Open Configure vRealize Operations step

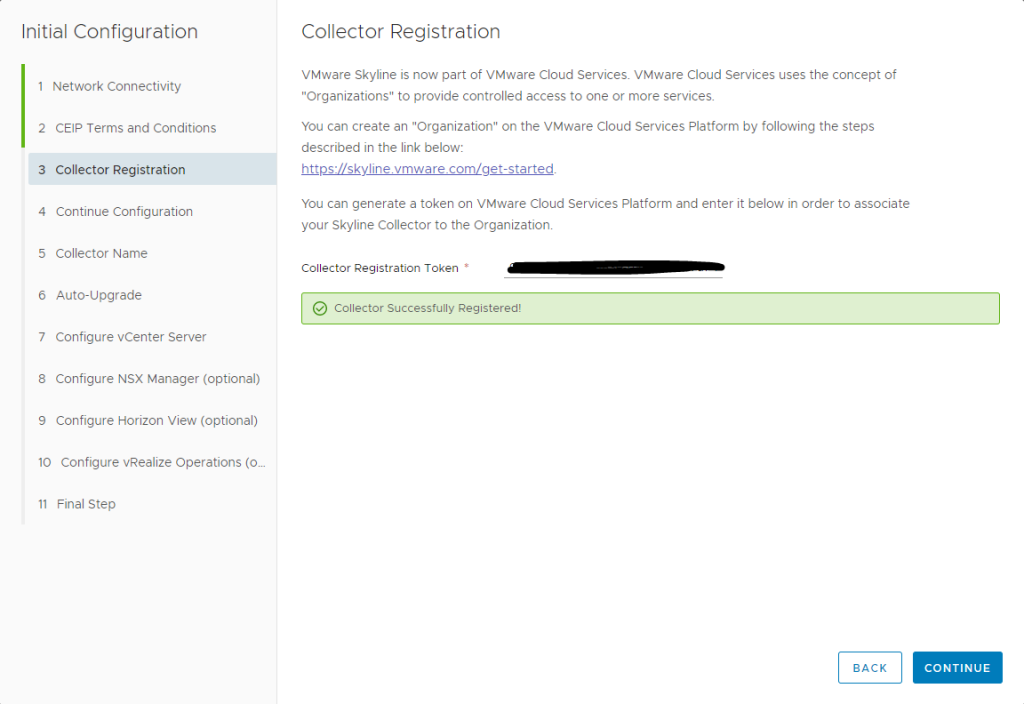pos(152,462)
